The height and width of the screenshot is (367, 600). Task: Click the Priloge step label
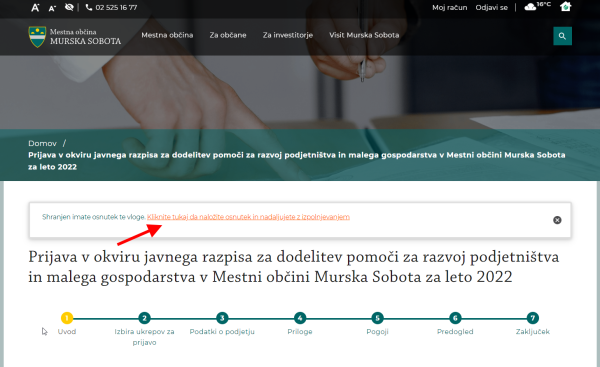[x=300, y=332]
